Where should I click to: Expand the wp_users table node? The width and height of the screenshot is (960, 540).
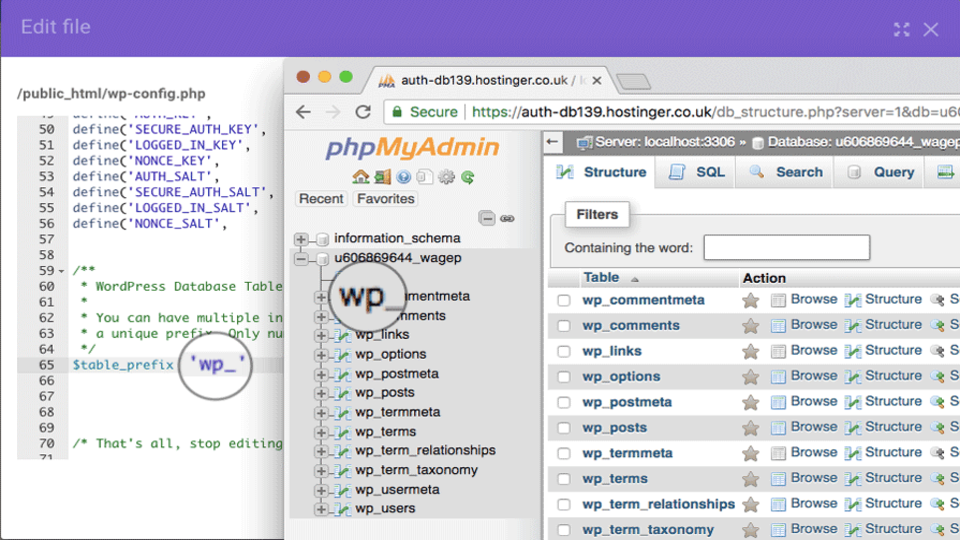click(x=321, y=509)
